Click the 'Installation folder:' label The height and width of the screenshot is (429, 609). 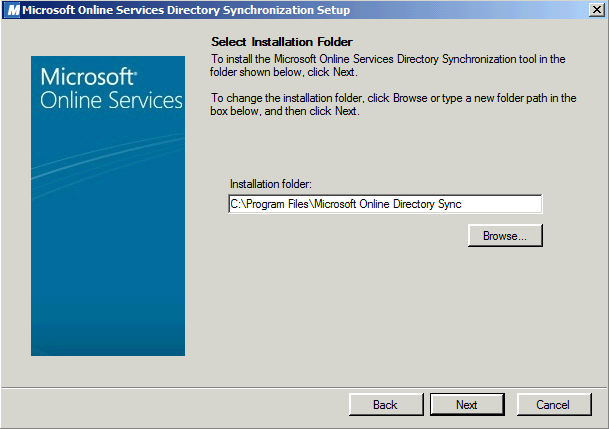[x=271, y=184]
